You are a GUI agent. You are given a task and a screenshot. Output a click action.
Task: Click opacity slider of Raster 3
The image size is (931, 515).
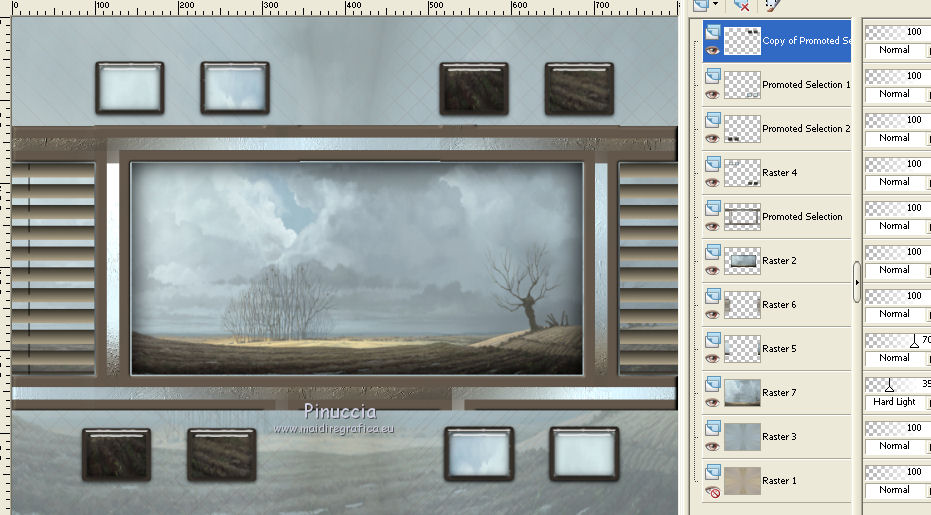tap(898, 428)
